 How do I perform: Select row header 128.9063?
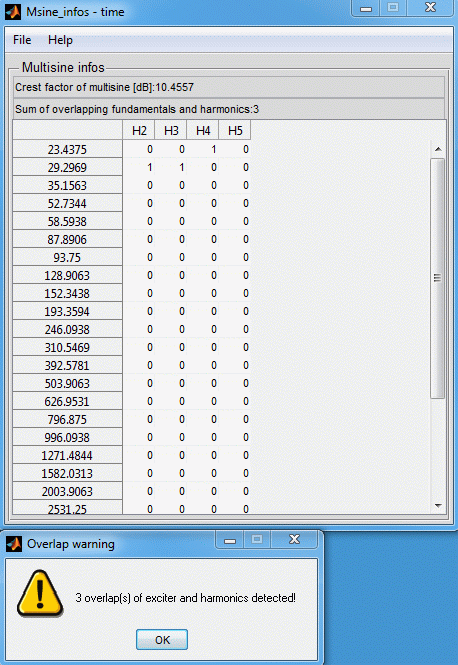click(x=67, y=275)
